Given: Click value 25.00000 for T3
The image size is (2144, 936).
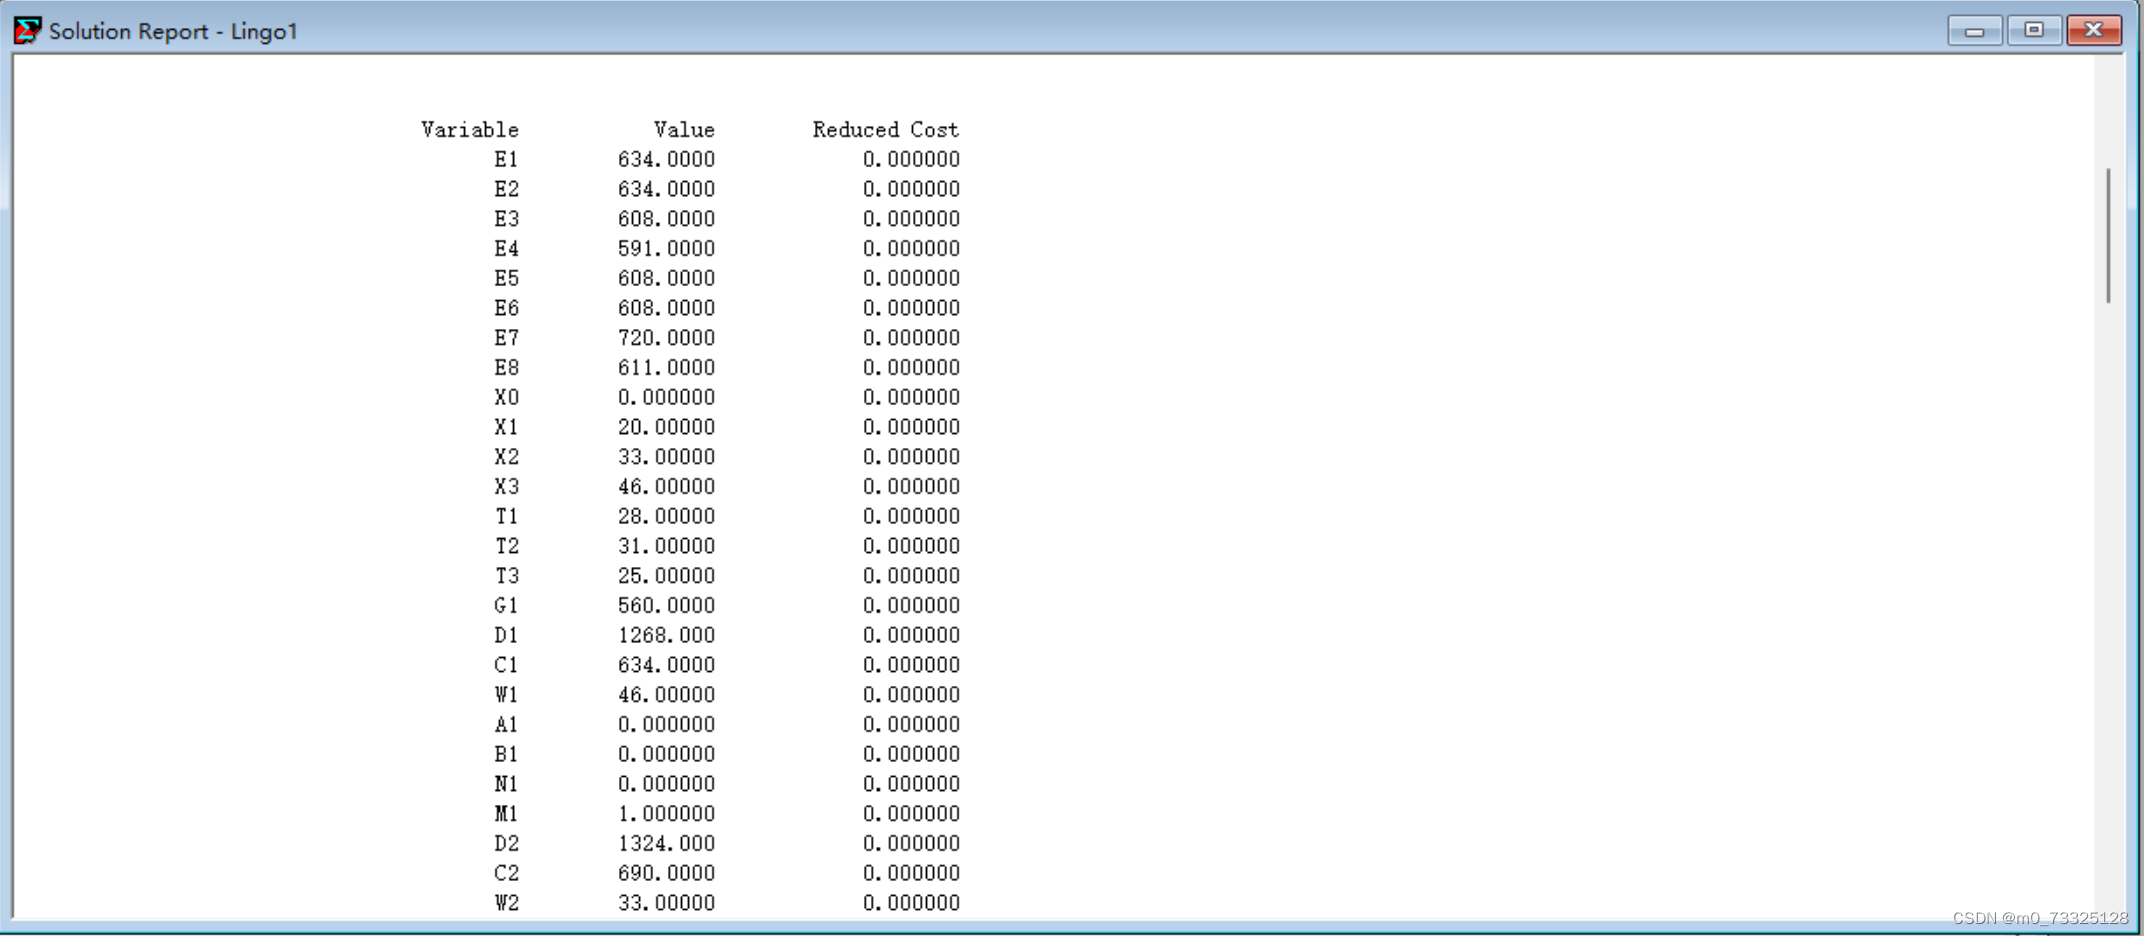Looking at the screenshot, I should [x=666, y=575].
